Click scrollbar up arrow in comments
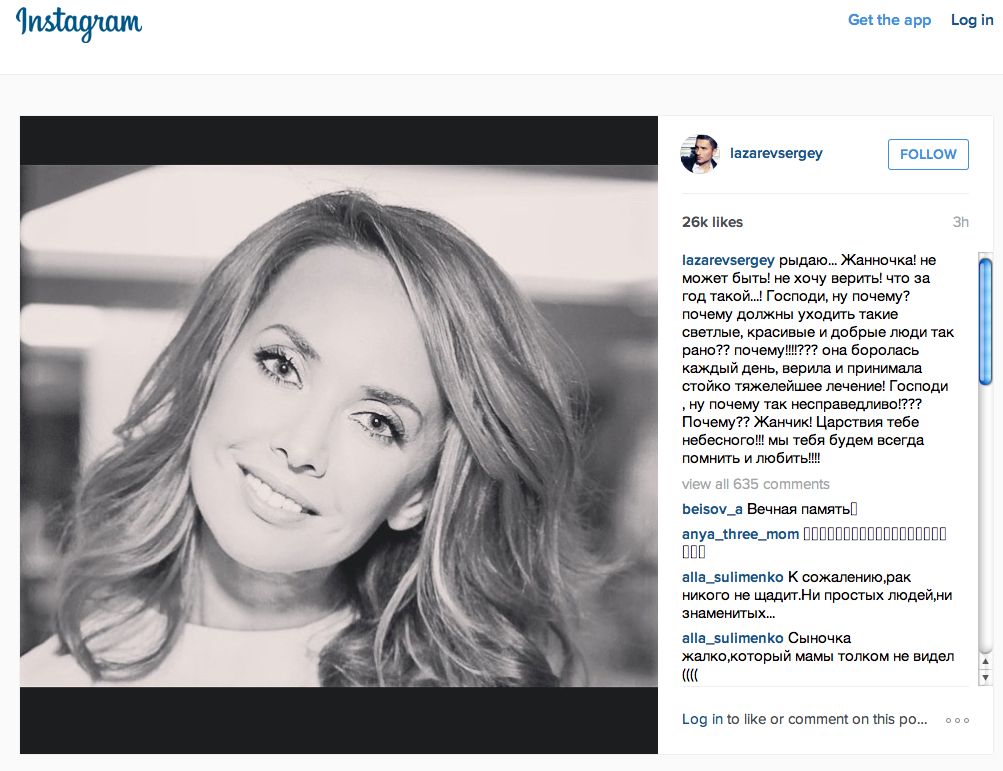Screen dimensions: 1003x771 coord(985,662)
